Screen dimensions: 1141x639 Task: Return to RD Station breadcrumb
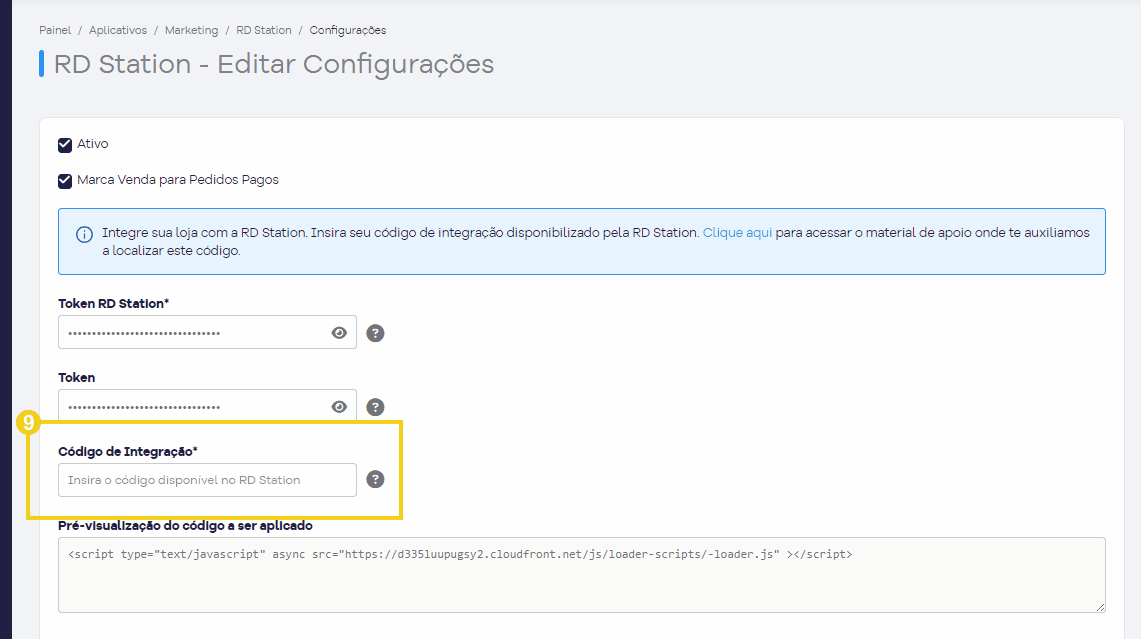263,30
